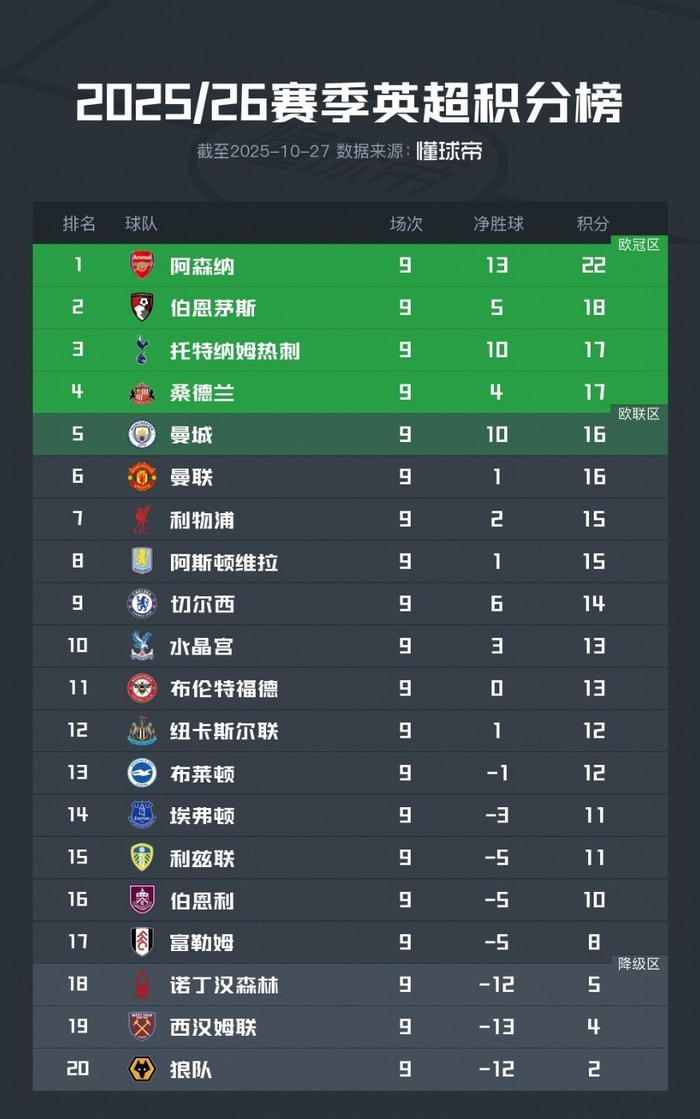The image size is (700, 1119).
Task: Click the Arsenal club crest
Action: tap(142, 265)
